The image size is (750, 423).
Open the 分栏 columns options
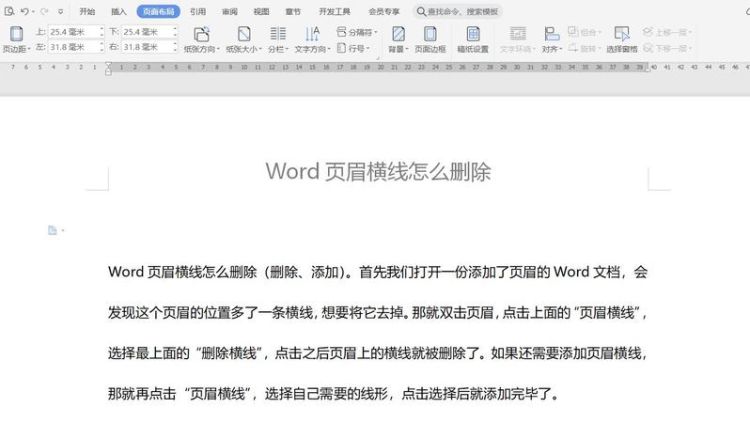point(278,39)
